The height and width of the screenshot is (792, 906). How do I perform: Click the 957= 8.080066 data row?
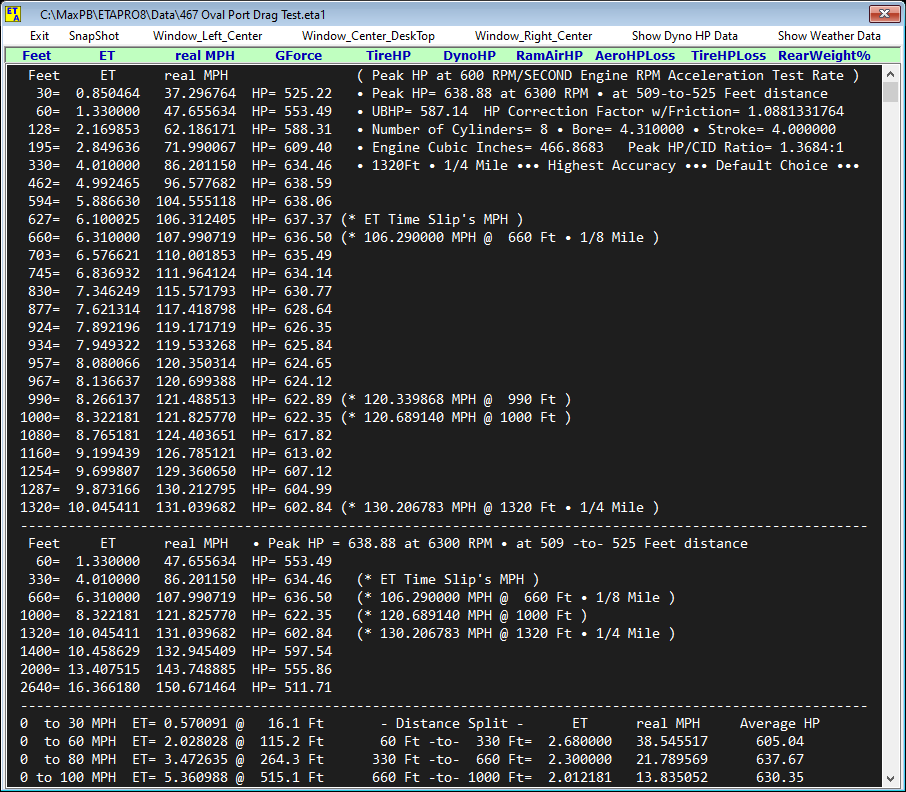(180, 363)
